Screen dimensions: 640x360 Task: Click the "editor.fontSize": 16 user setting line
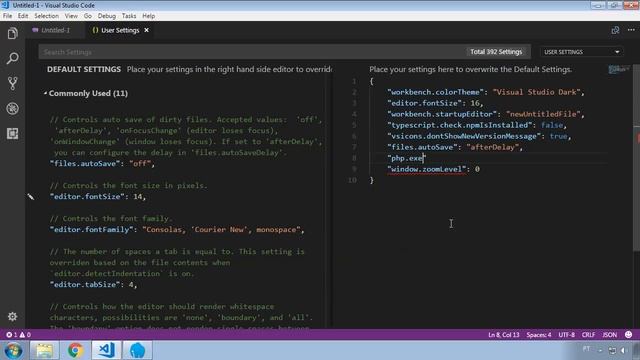click(435, 103)
